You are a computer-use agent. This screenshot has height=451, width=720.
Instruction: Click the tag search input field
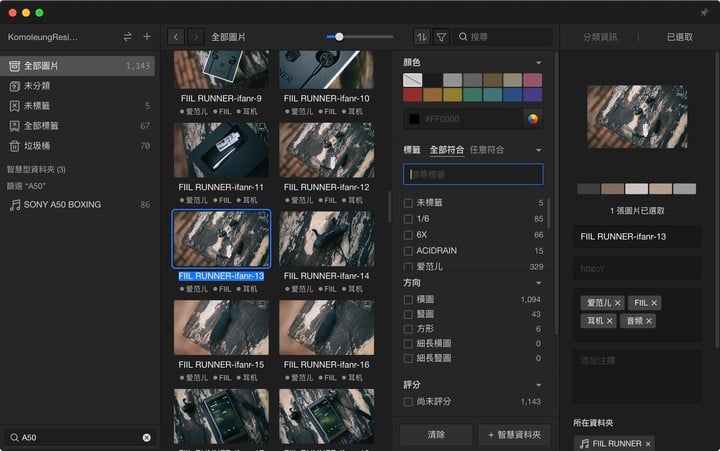point(473,175)
